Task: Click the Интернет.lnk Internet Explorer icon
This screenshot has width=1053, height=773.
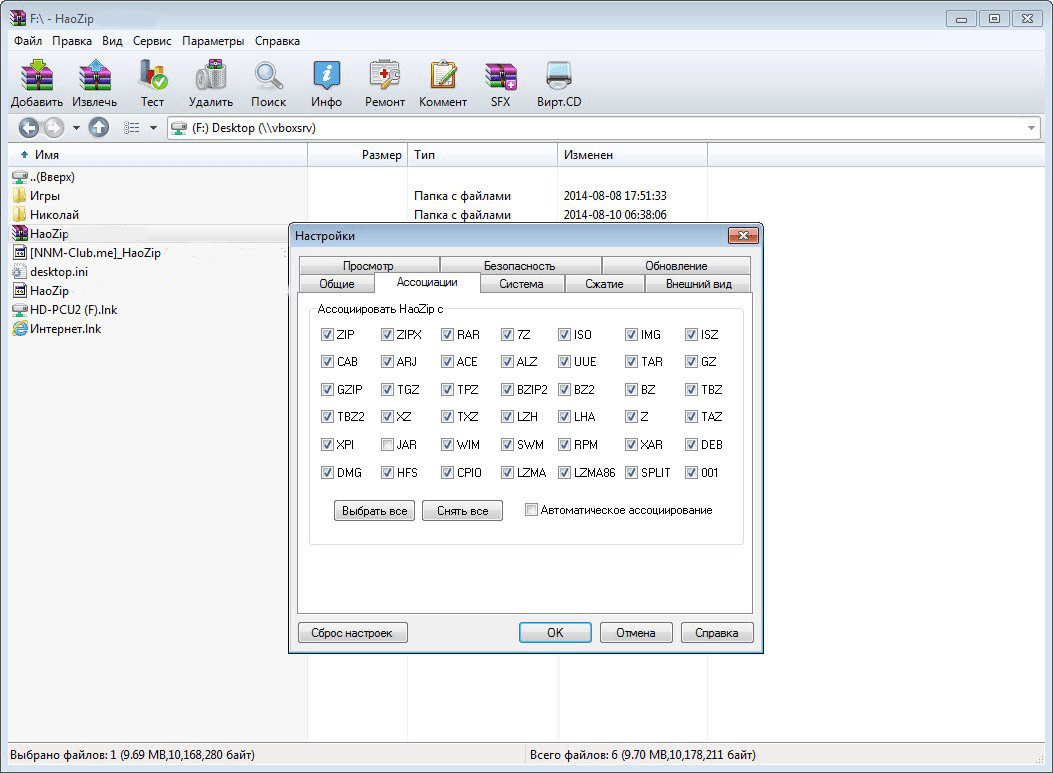Action: click(x=19, y=329)
